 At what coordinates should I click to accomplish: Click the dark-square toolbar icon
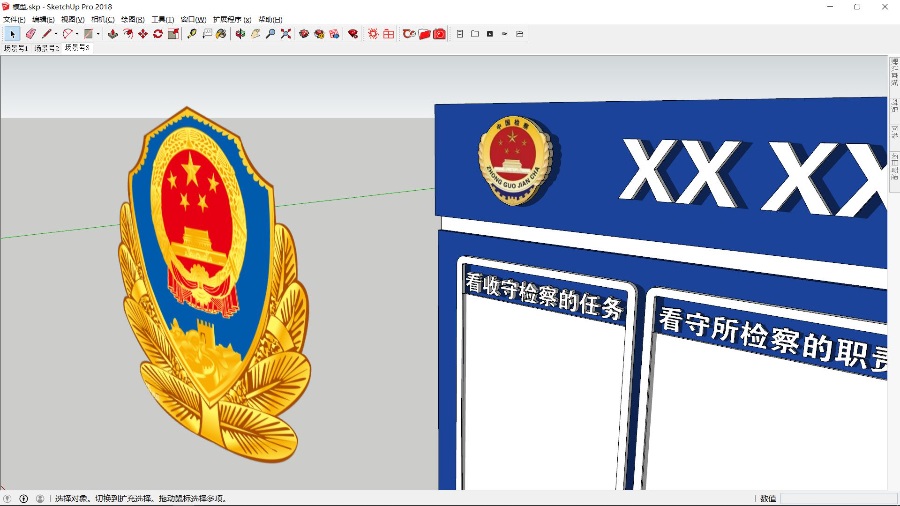(x=490, y=34)
